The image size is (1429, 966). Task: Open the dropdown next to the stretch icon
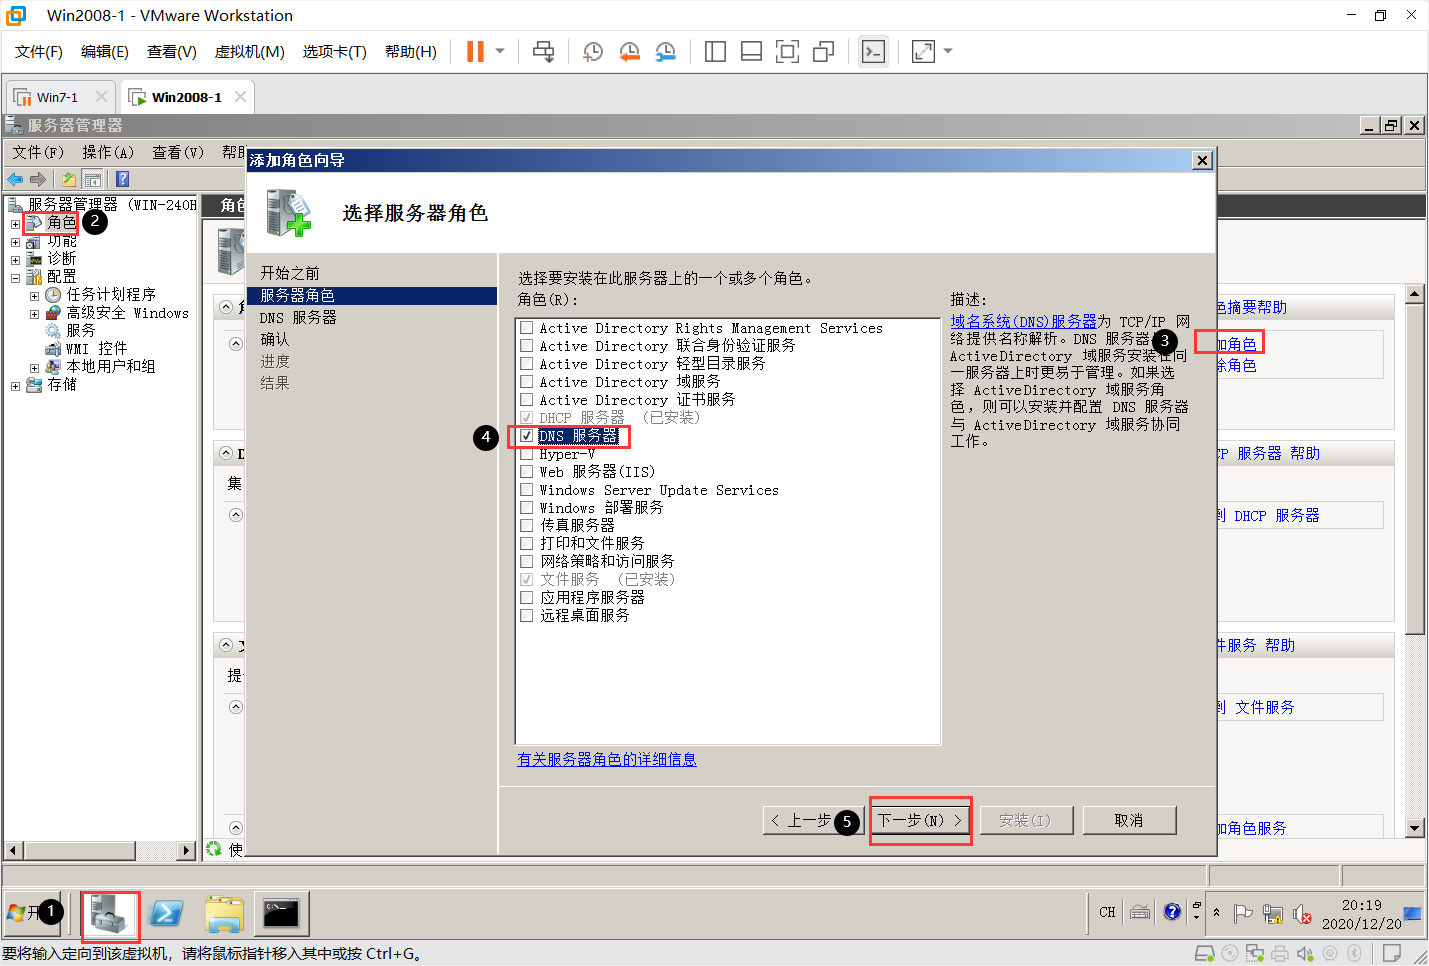tap(948, 51)
